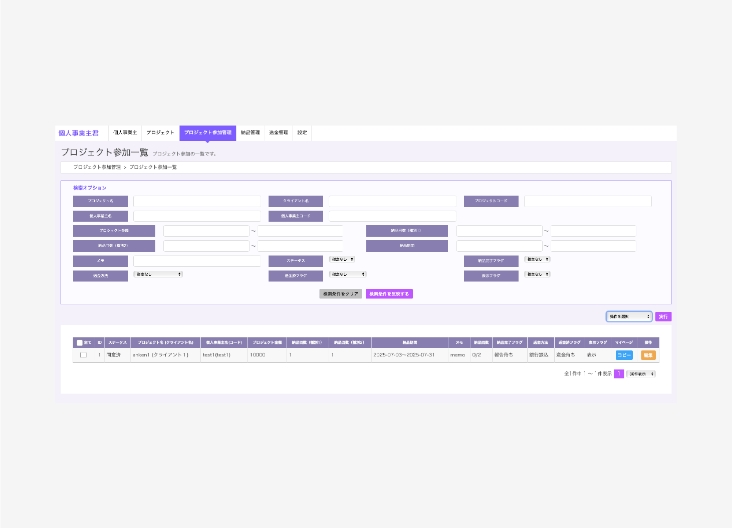732x528 pixels.
Task: Click the プロジェクト金額 range start field
Action: pyautogui.click(x=206, y=231)
